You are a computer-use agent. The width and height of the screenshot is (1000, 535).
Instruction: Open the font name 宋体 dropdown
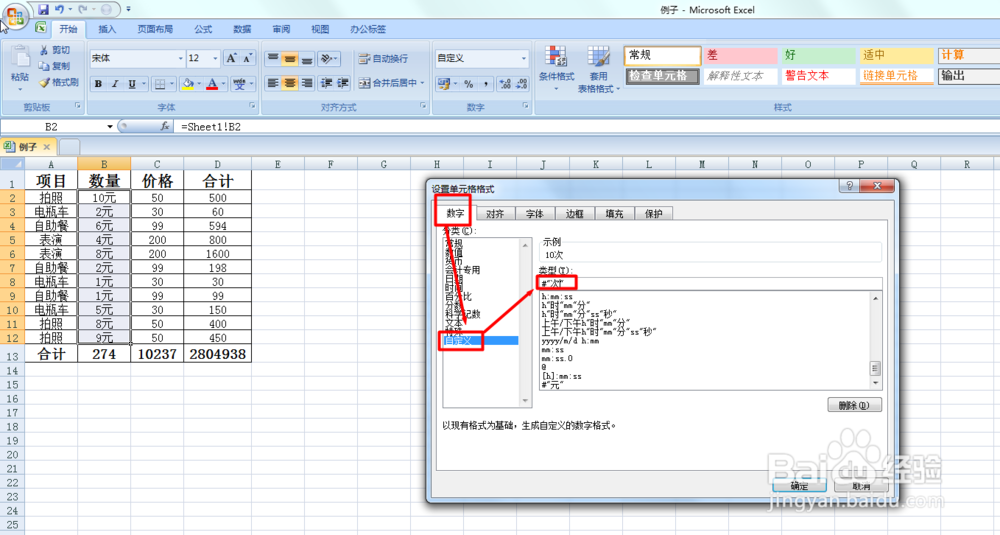(x=180, y=58)
